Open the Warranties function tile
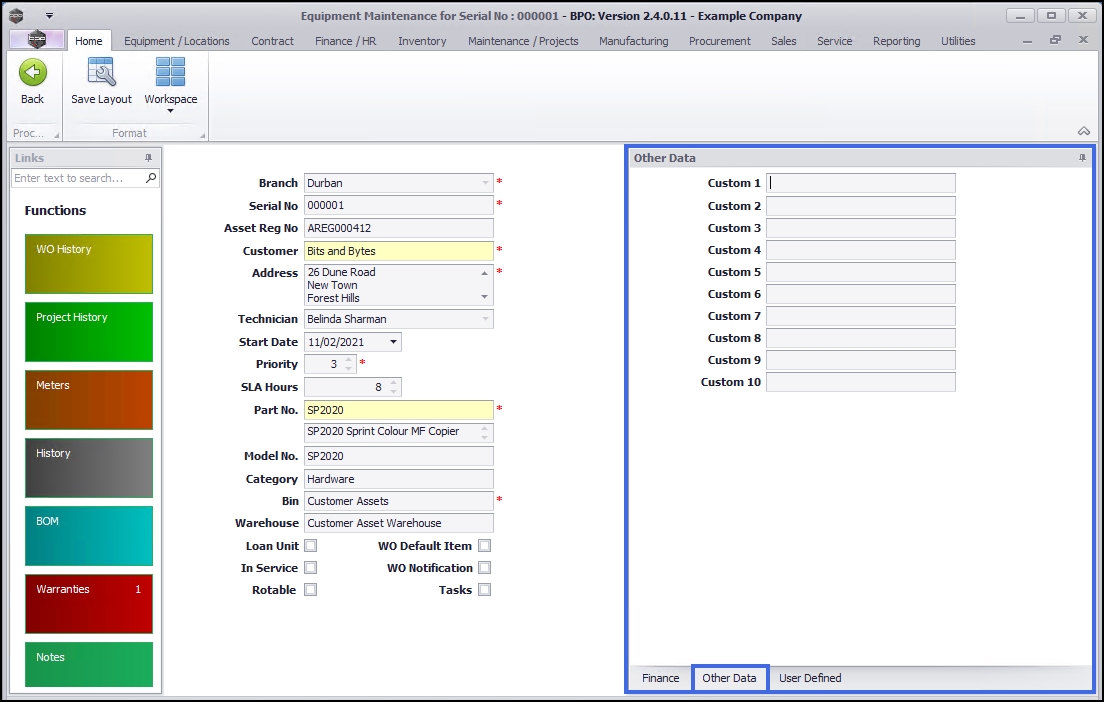1104x702 pixels. tap(89, 604)
